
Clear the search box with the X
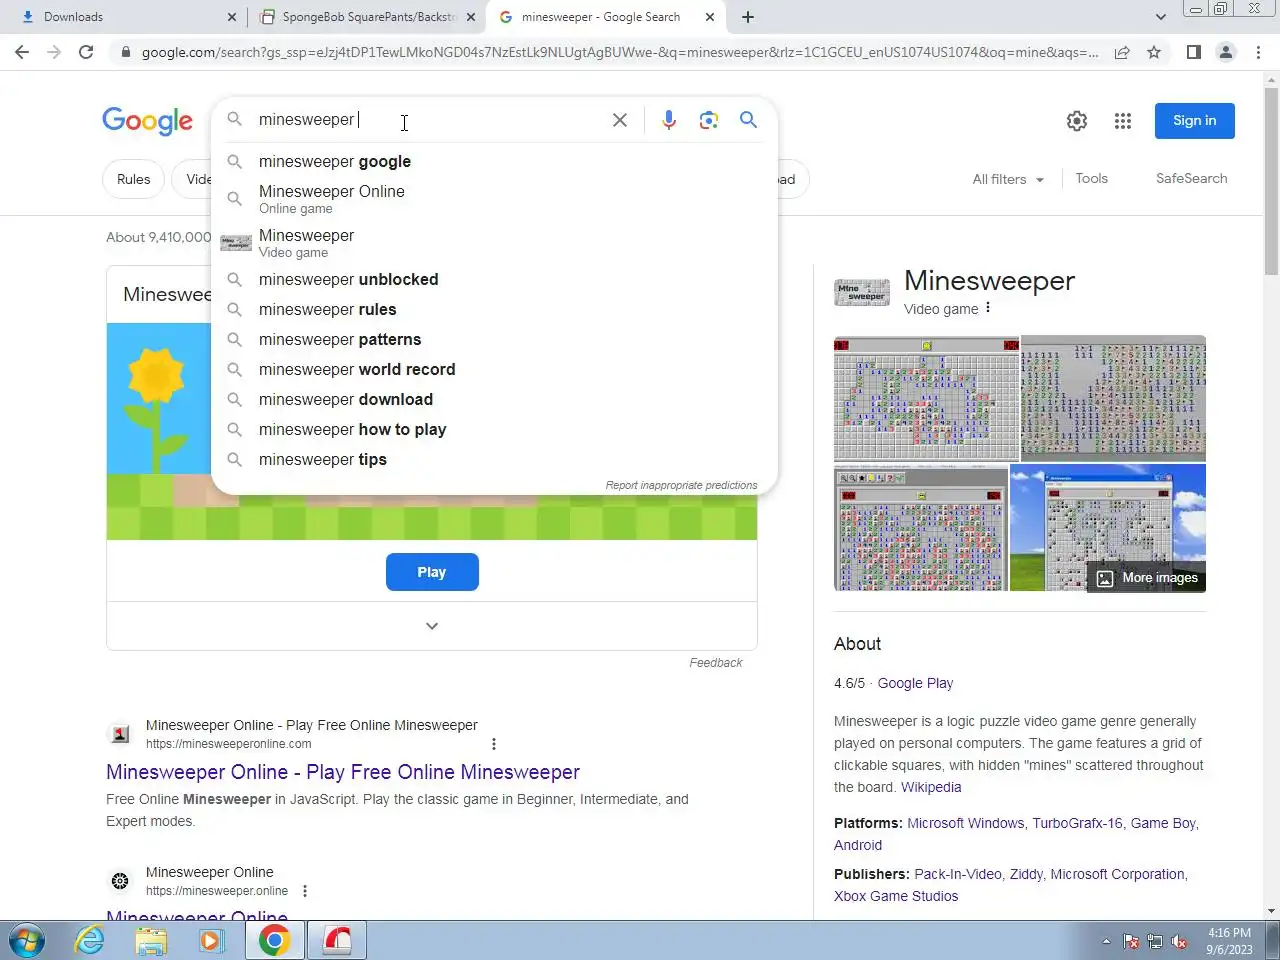point(620,120)
